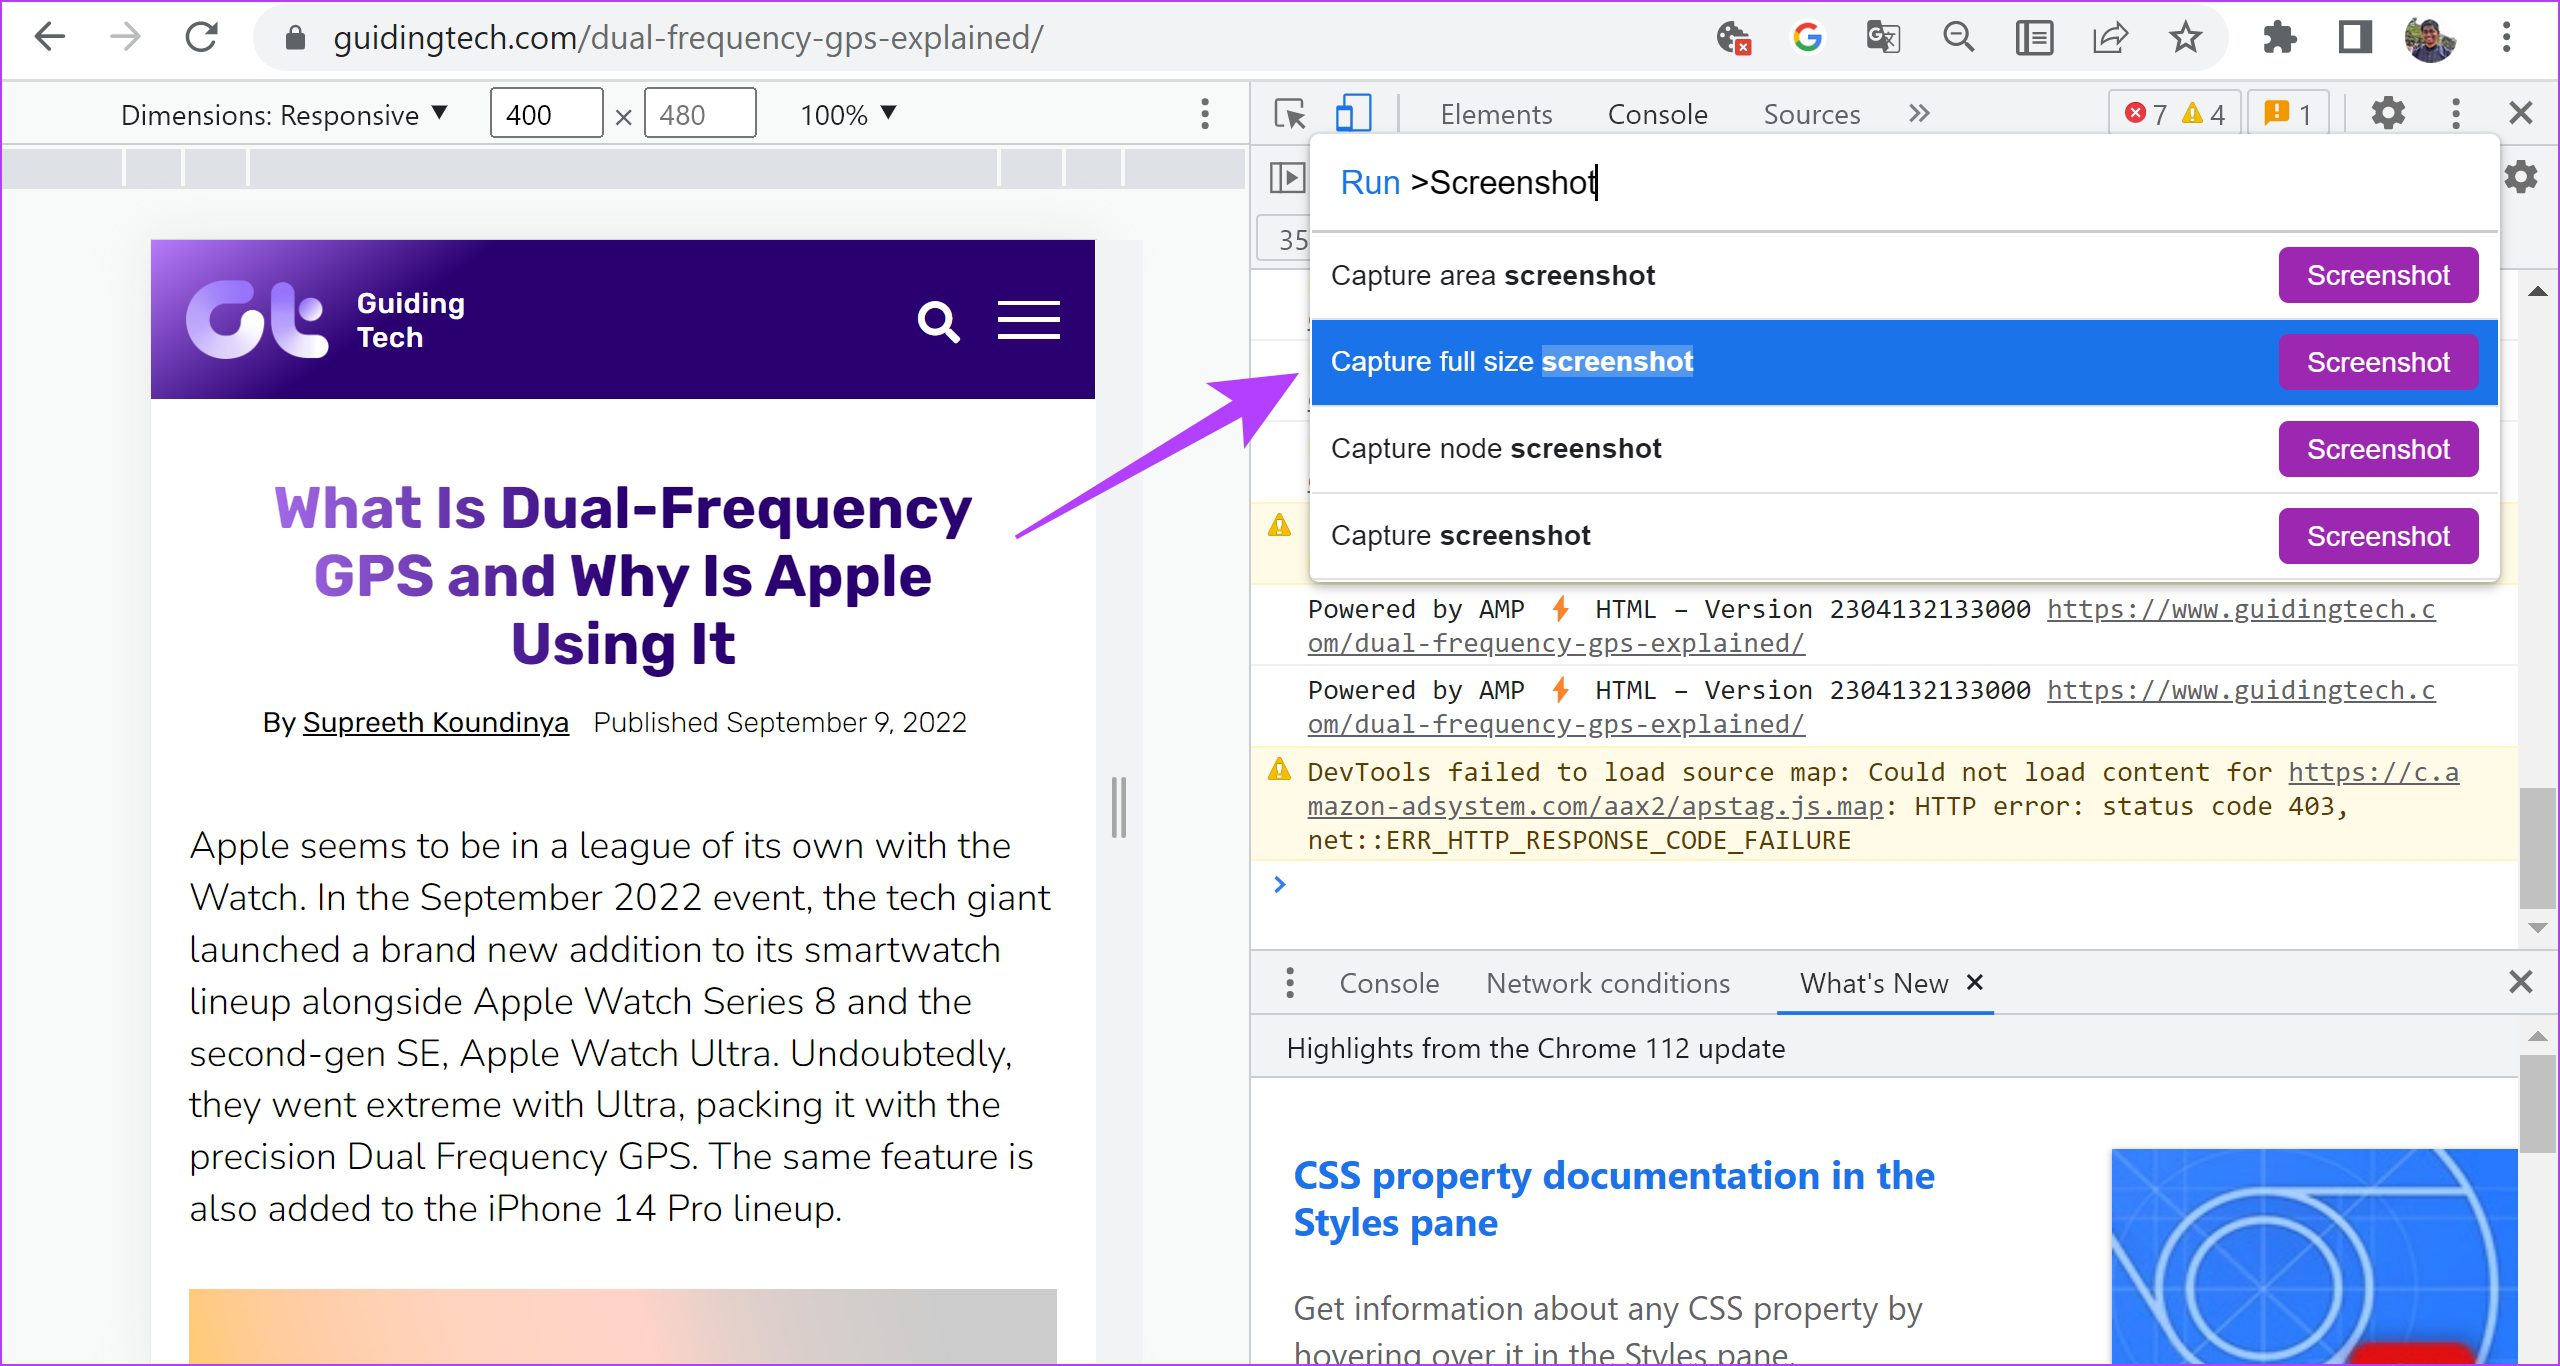The height and width of the screenshot is (1366, 2560).
Task: Bookmark this page with the star
Action: pyautogui.click(x=2185, y=38)
